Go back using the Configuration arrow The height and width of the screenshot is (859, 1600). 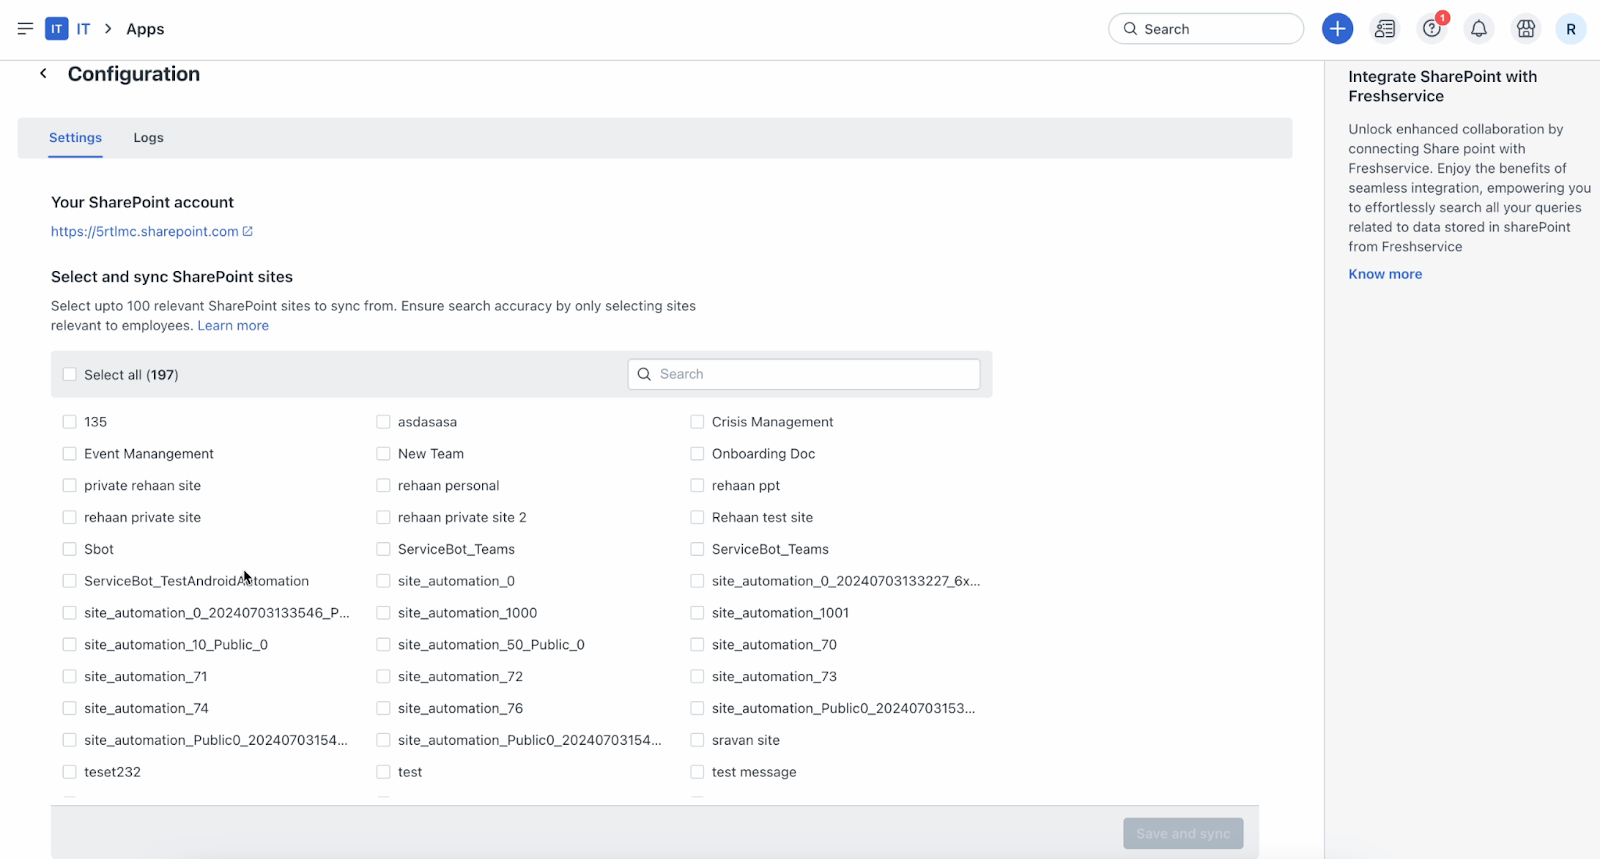tap(43, 73)
